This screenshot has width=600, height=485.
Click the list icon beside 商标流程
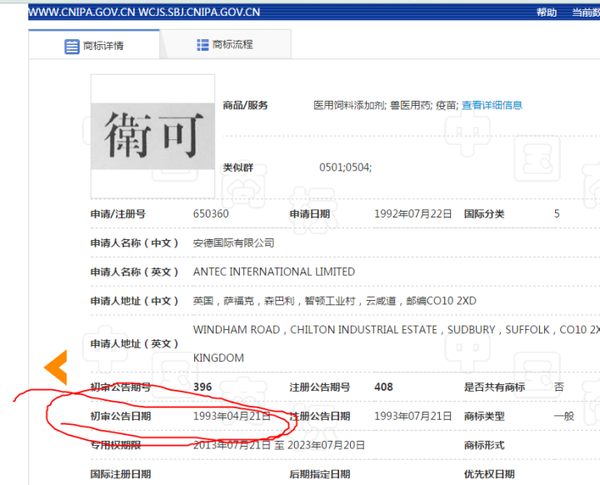[202, 45]
